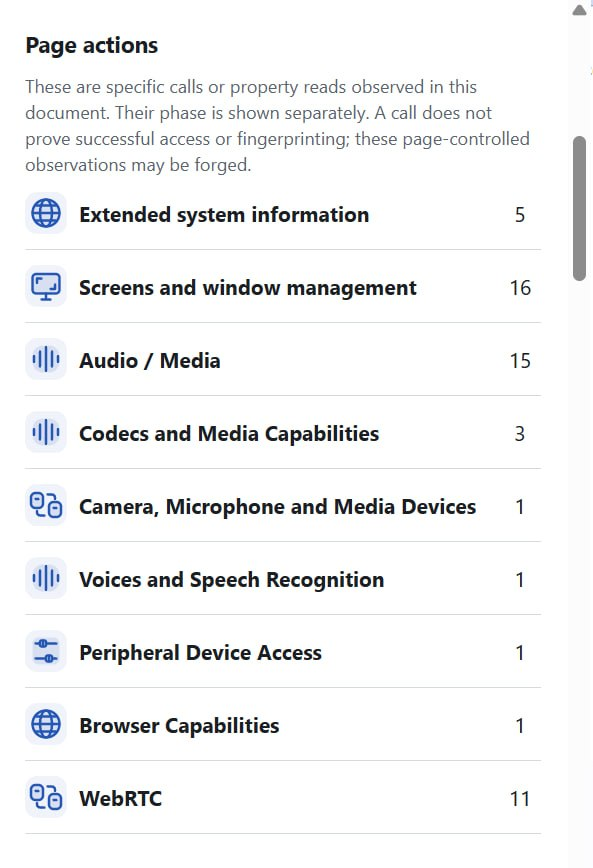
Task: Open the Peripheral Device Access item
Action: pos(283,652)
